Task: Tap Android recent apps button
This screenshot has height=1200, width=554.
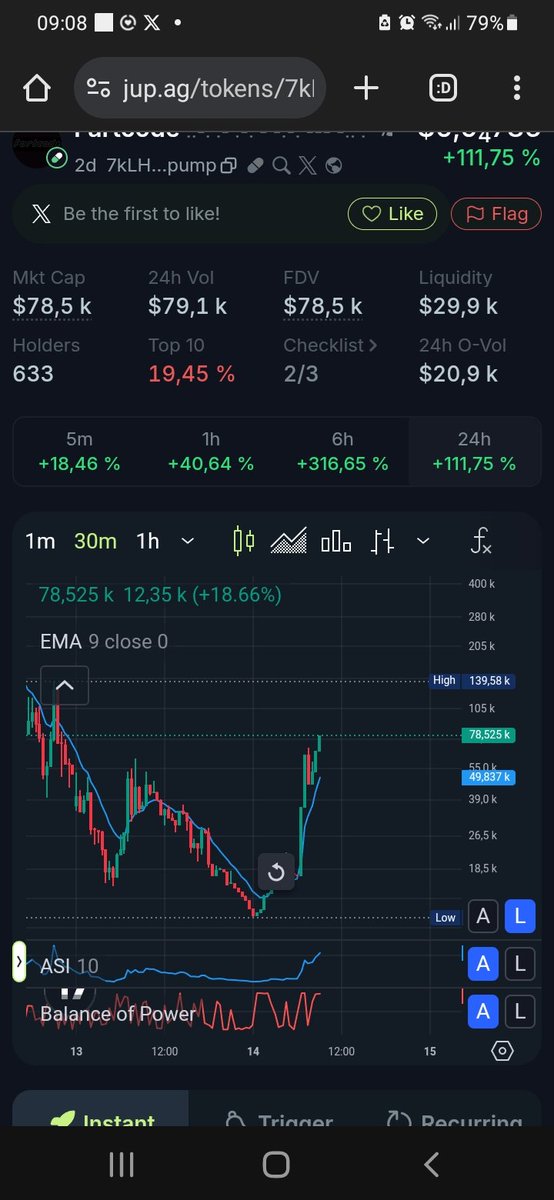Action: (x=121, y=1164)
